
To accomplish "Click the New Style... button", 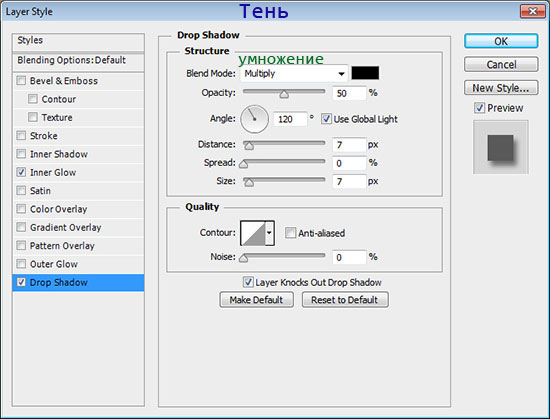I will (x=501, y=88).
